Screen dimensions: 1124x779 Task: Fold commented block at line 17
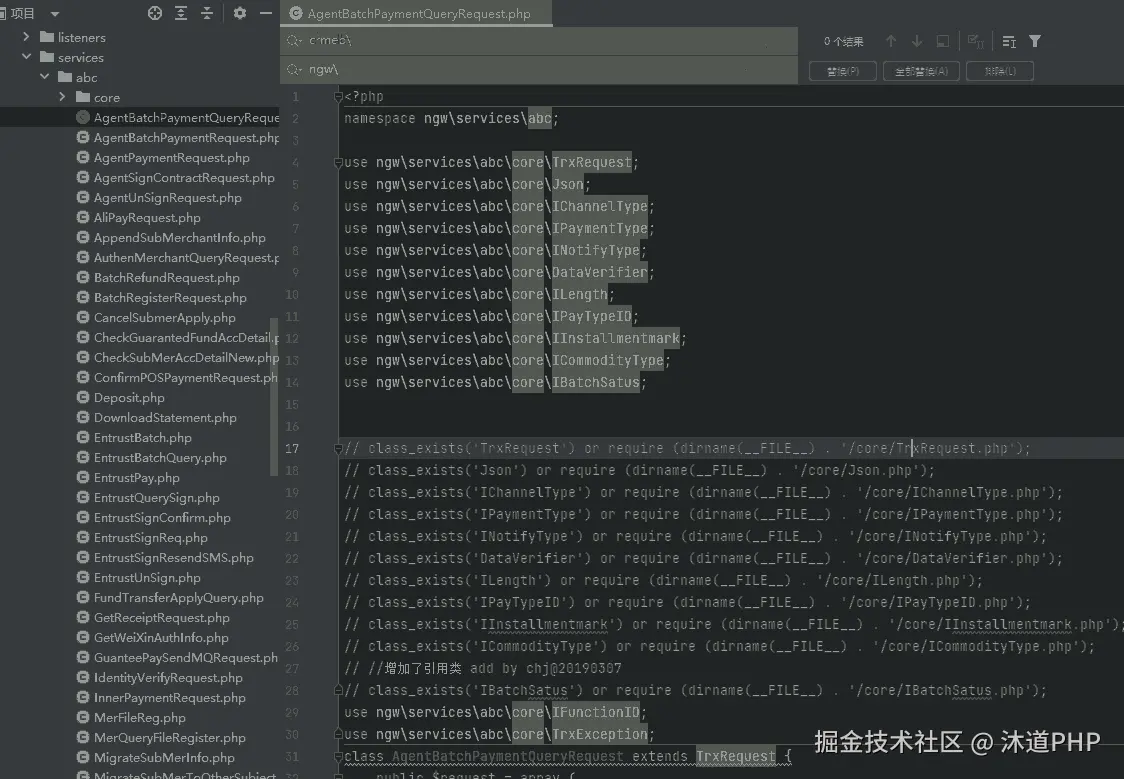click(338, 449)
